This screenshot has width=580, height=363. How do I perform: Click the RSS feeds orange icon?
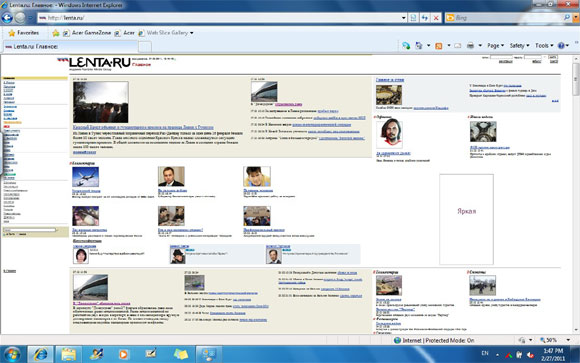click(x=439, y=46)
